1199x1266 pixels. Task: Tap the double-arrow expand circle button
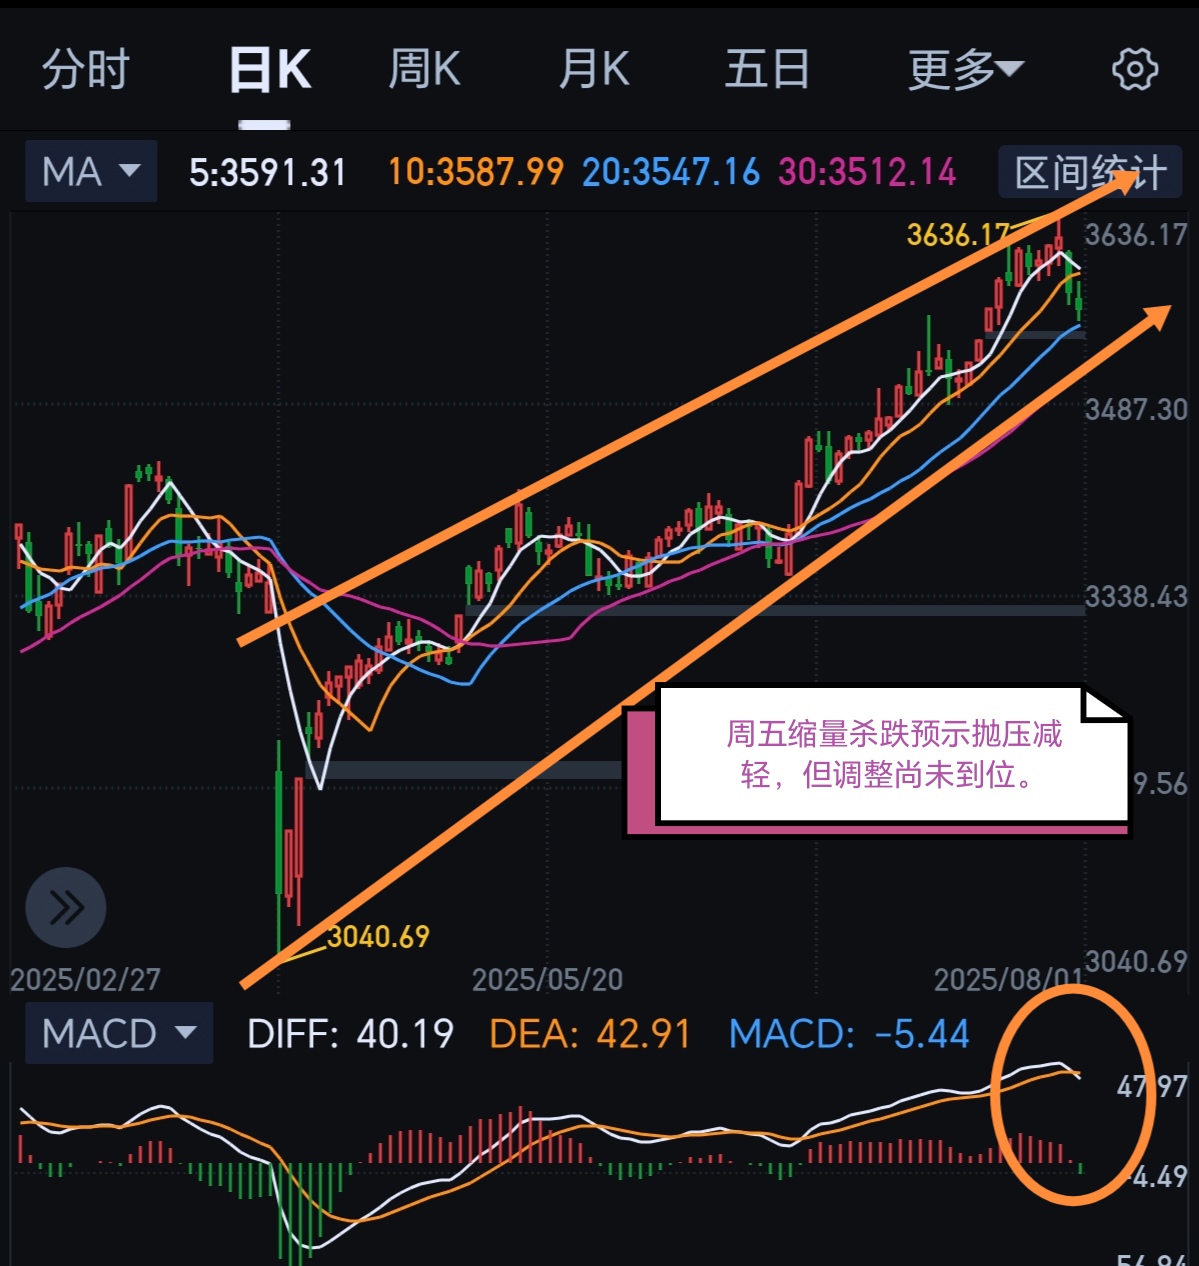66,908
